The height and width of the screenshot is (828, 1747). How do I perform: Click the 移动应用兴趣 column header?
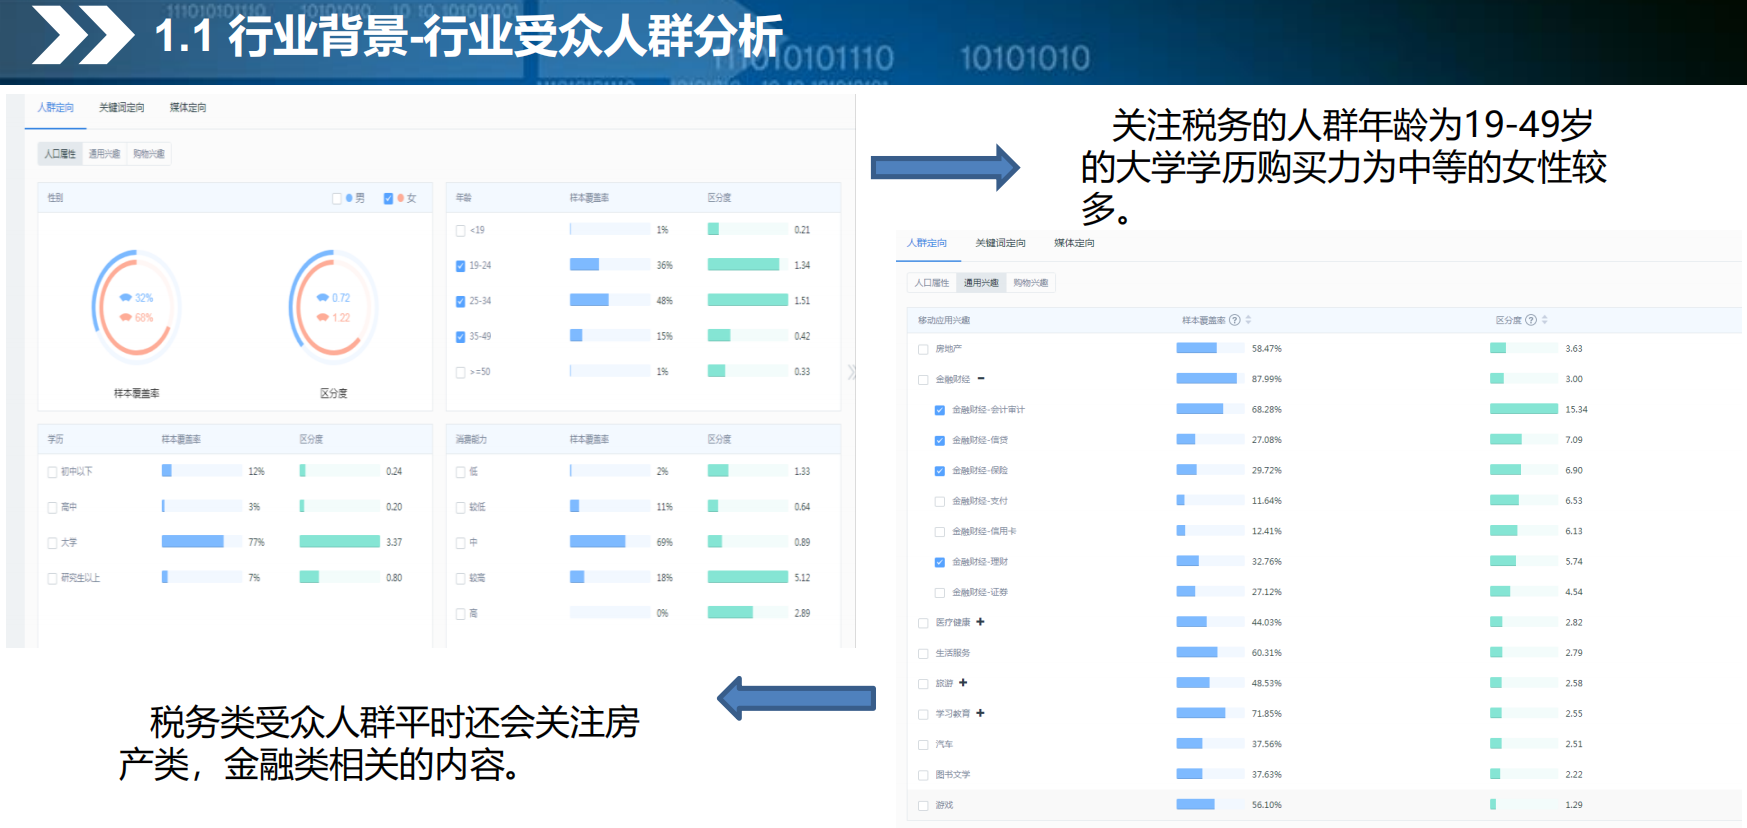pos(944,320)
